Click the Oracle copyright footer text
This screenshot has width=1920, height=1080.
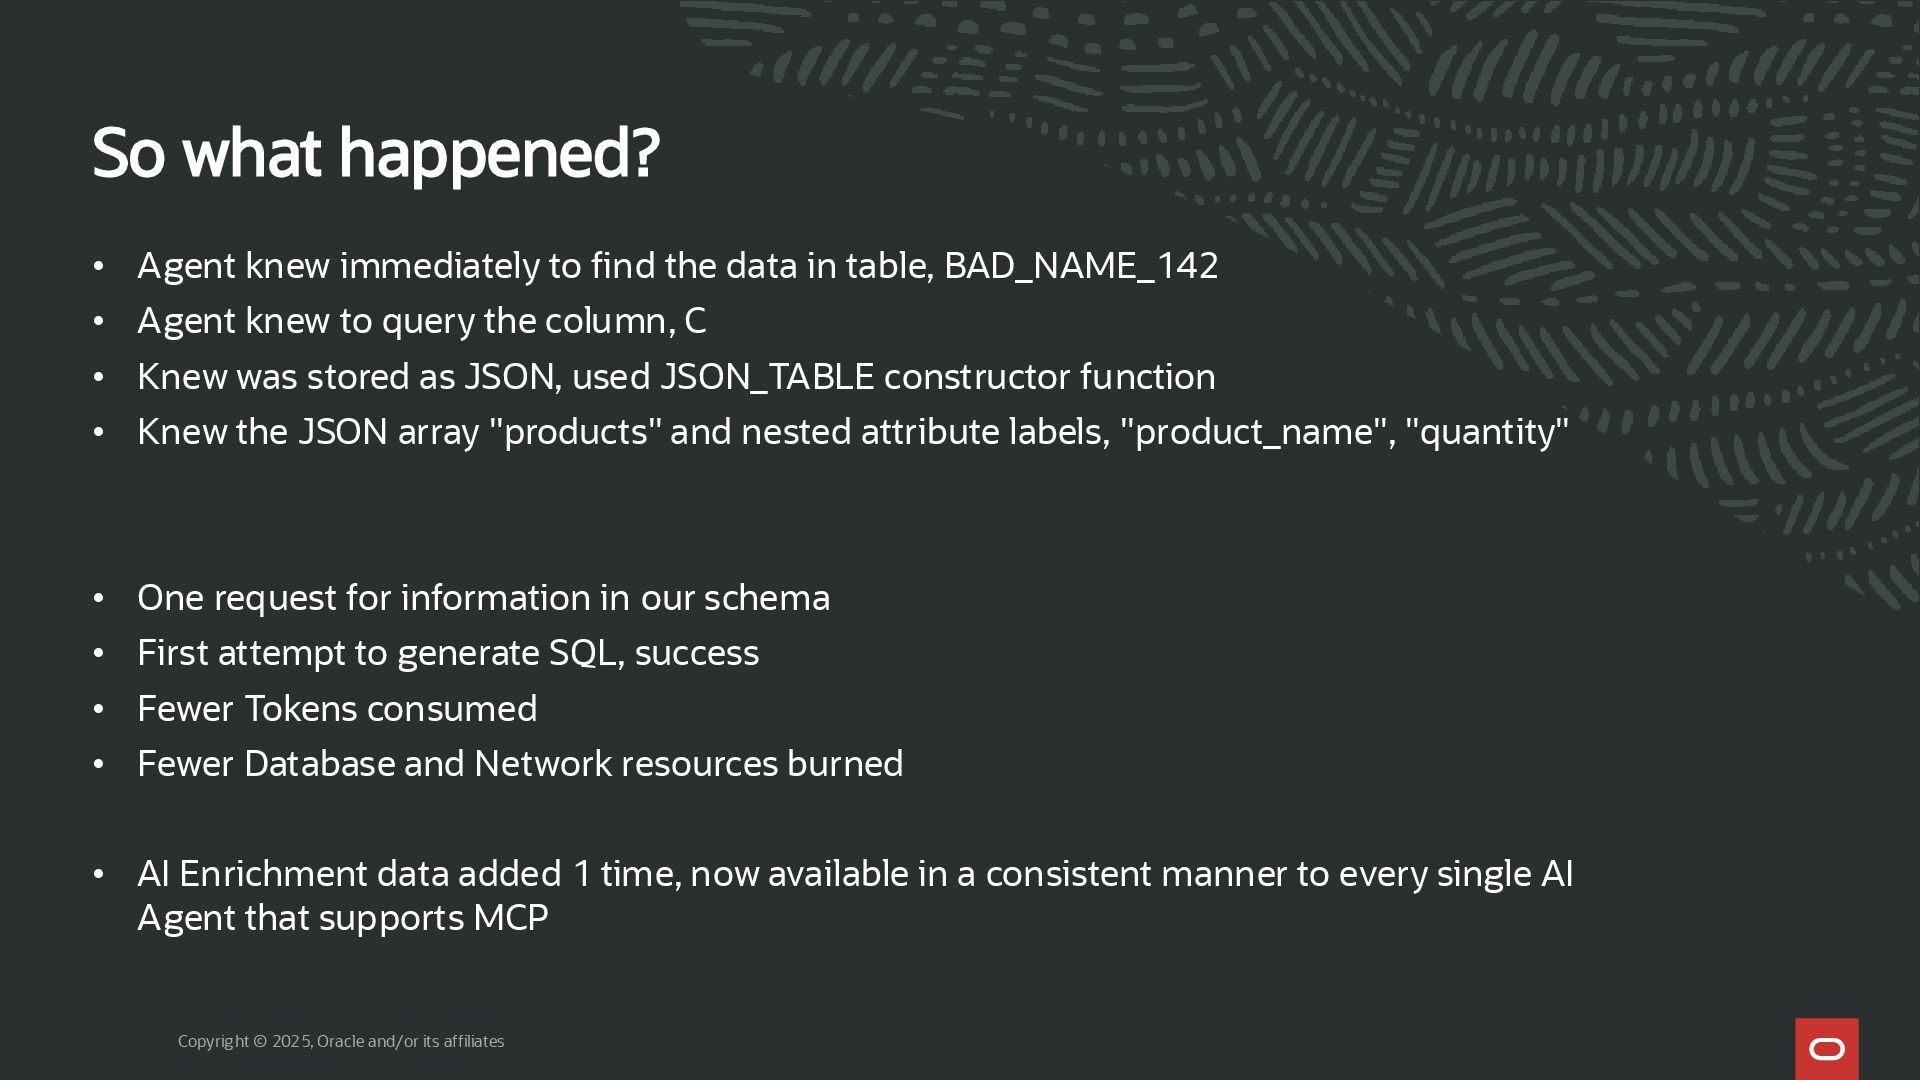click(x=341, y=1041)
